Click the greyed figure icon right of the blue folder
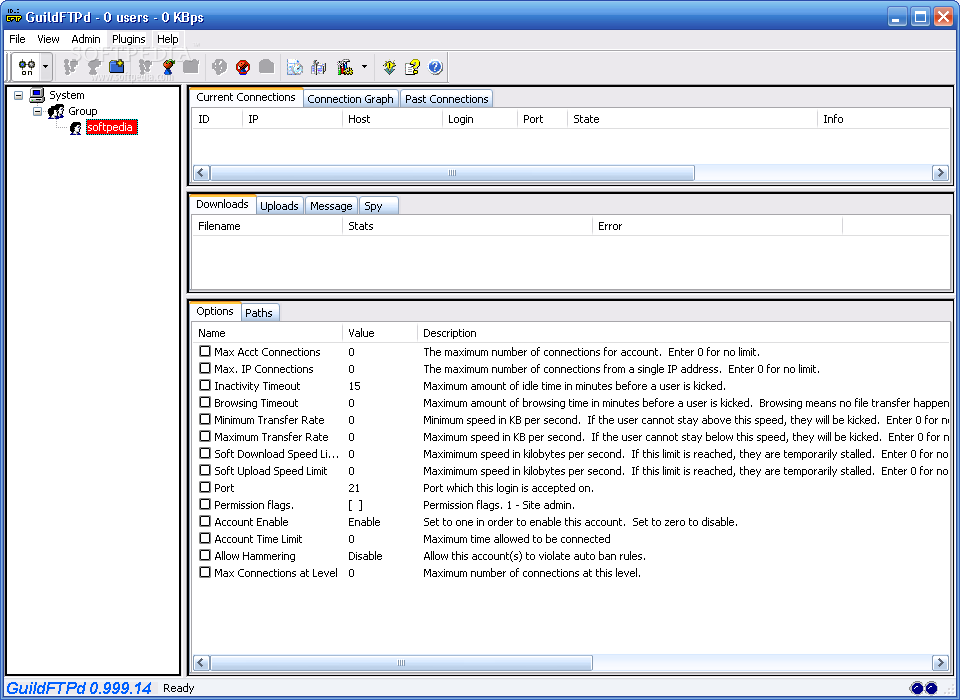This screenshot has height=700, width=960. coord(144,67)
